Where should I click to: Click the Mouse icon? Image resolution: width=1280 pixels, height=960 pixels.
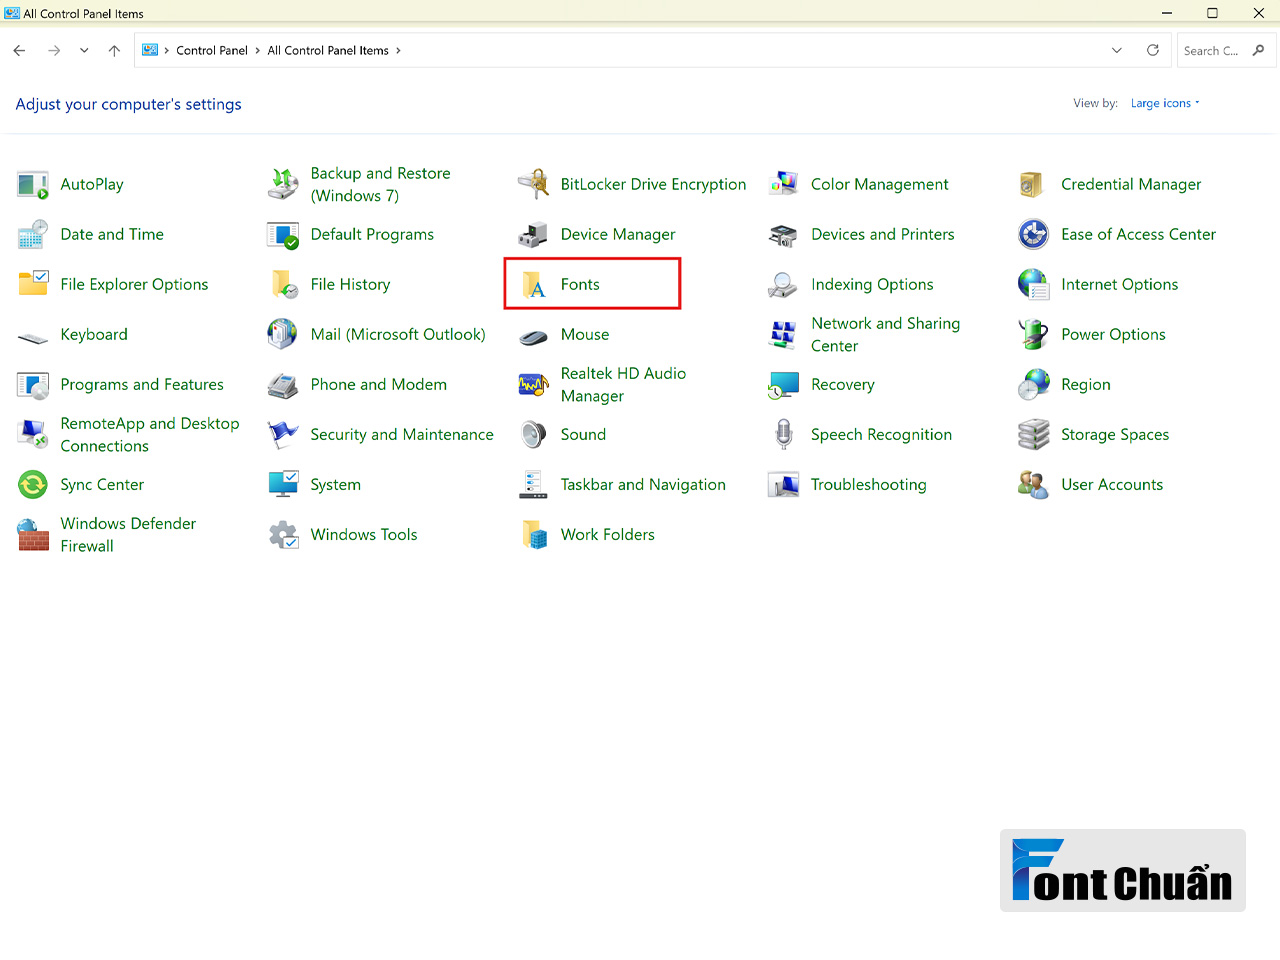point(533,337)
